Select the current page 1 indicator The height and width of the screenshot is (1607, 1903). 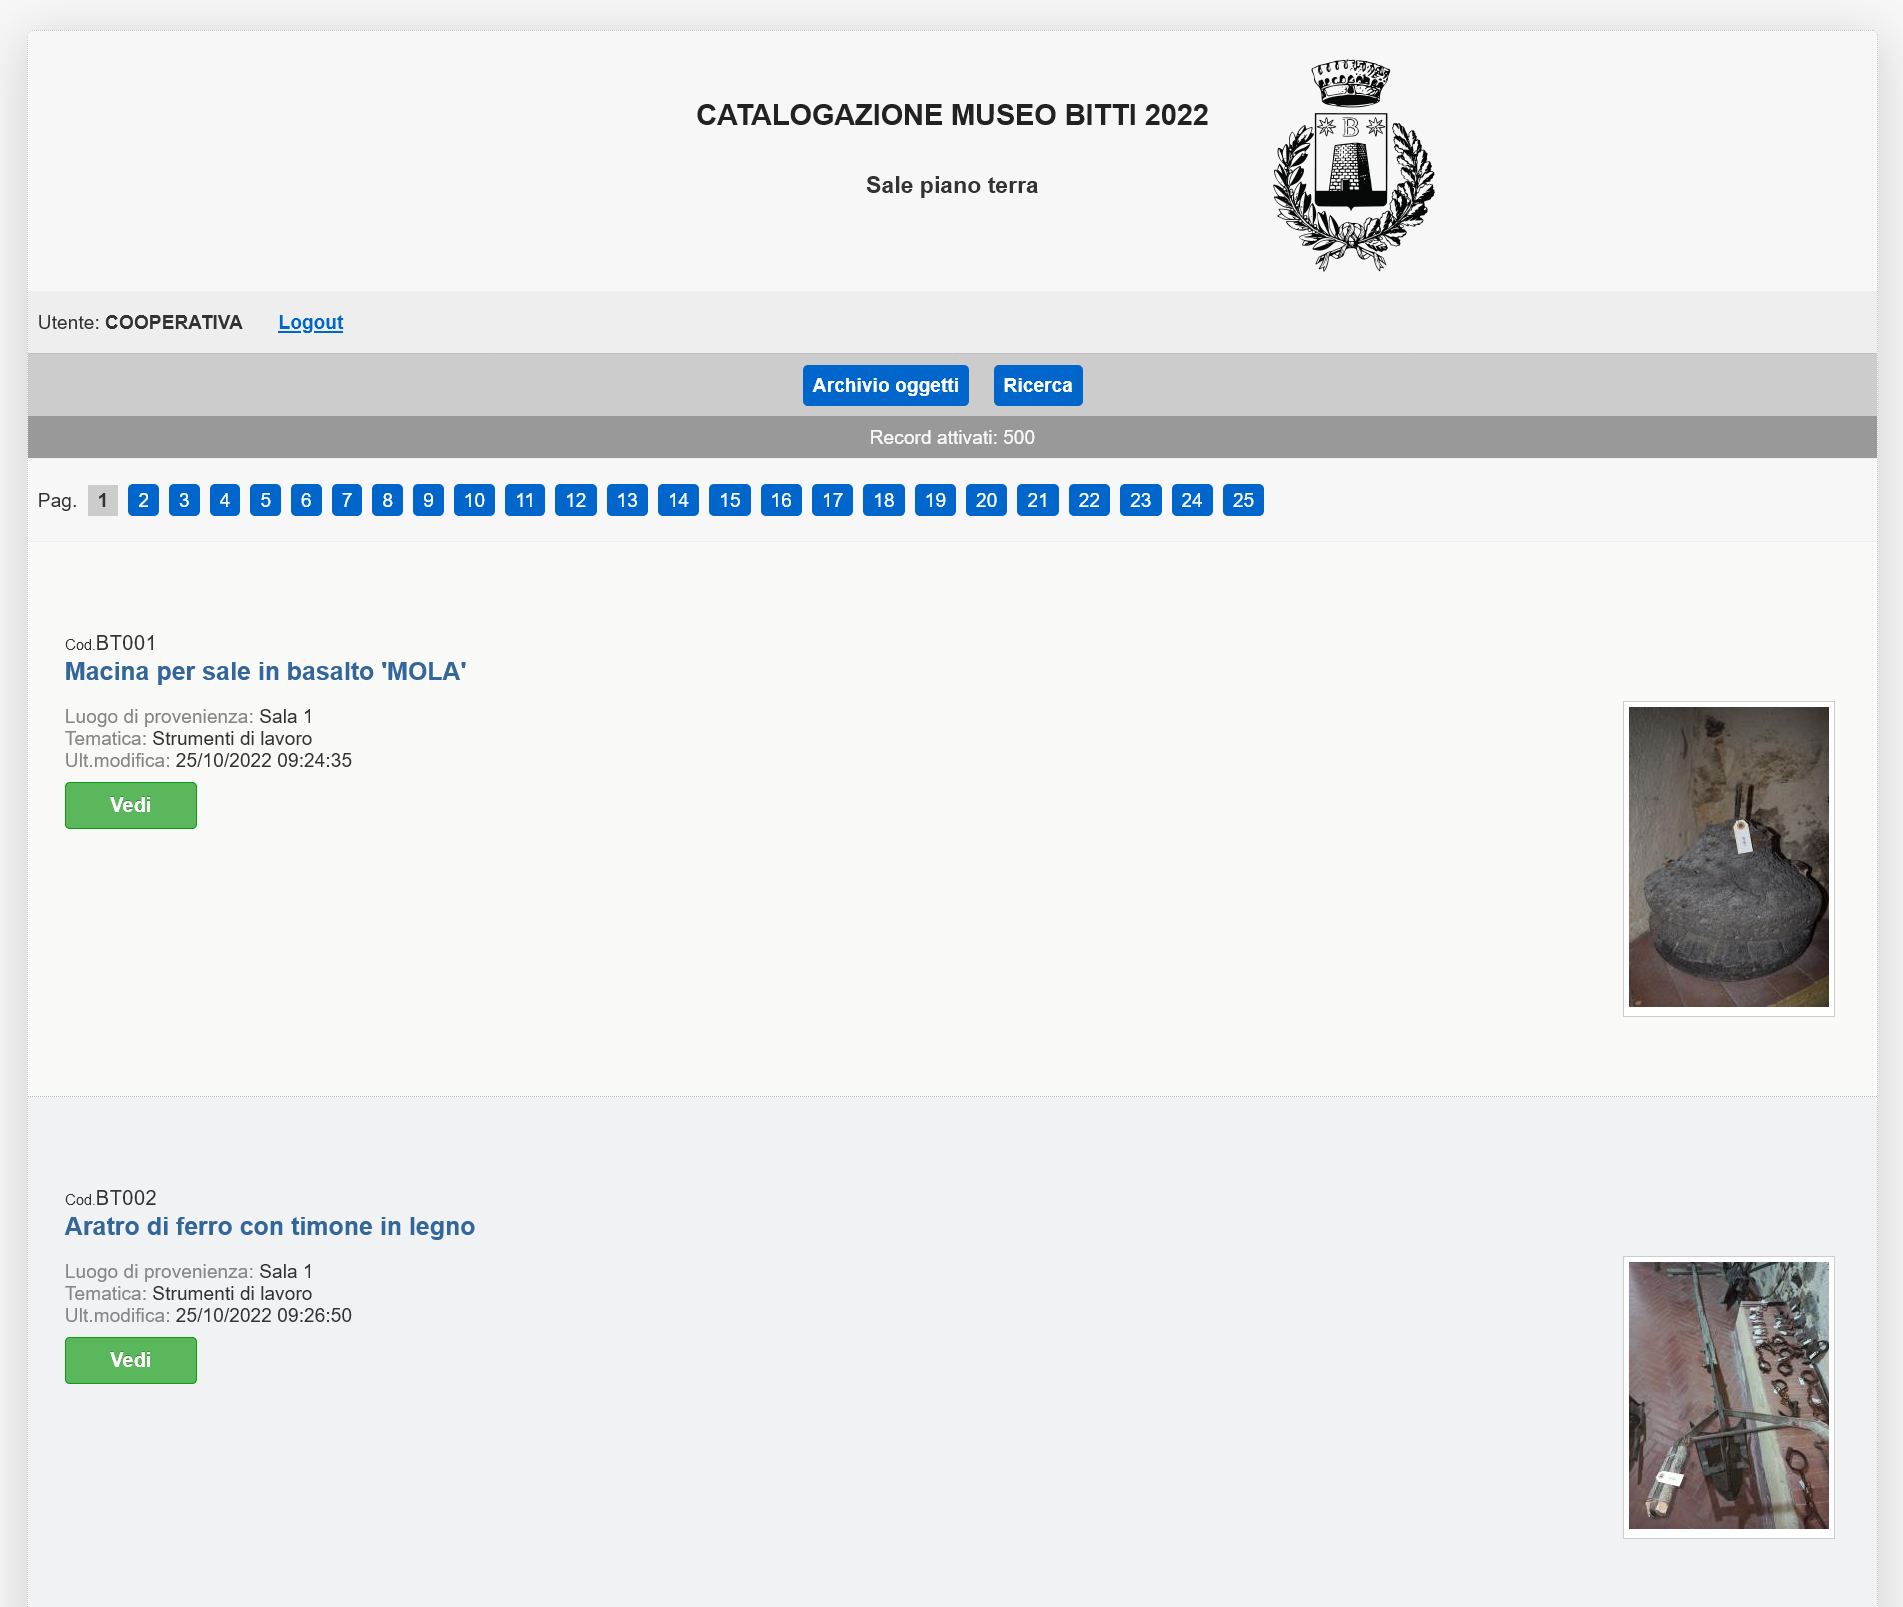tap(102, 500)
